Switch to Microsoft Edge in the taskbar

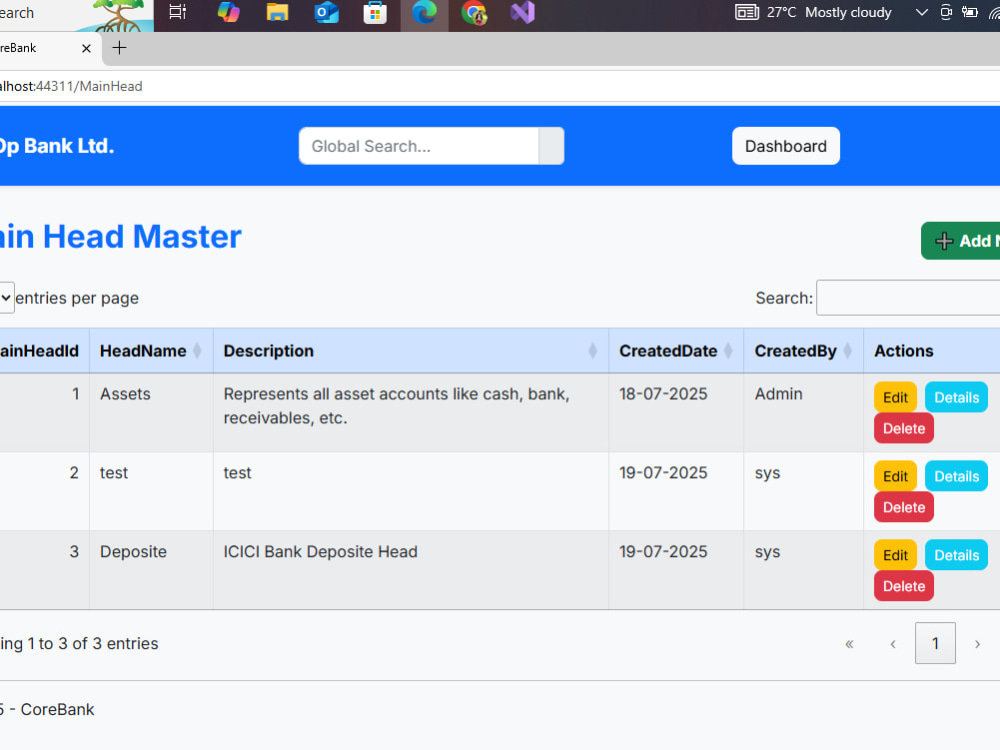[x=424, y=12]
